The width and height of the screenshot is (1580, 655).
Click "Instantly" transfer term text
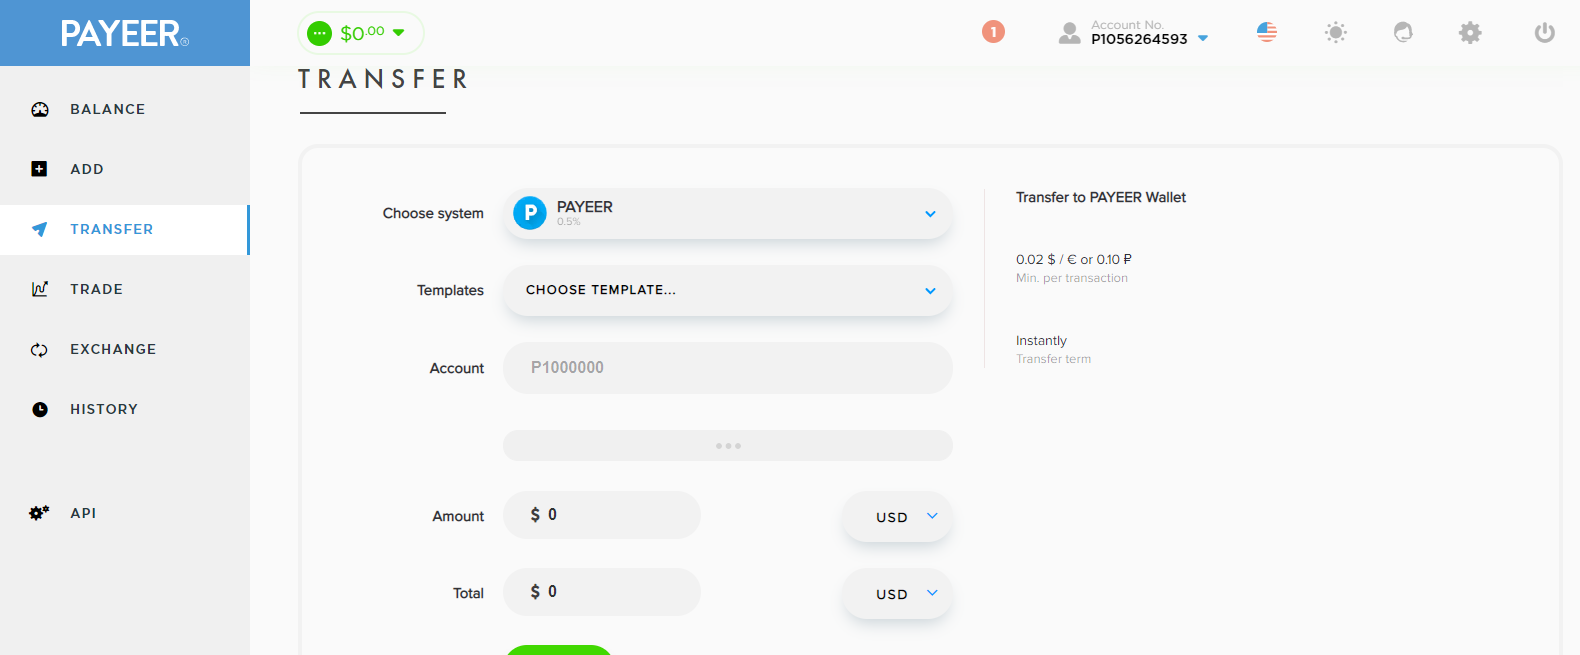pos(1041,340)
